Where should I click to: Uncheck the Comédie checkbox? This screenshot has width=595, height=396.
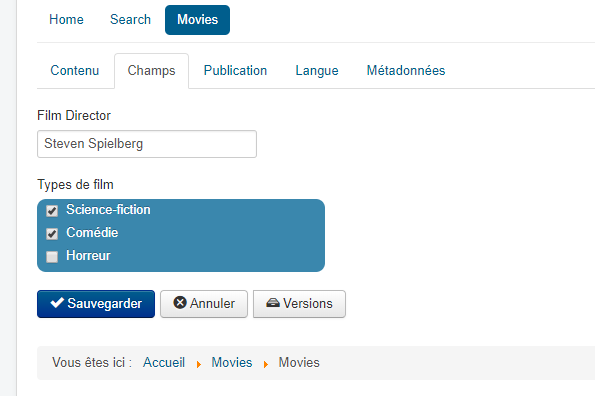[52, 234]
